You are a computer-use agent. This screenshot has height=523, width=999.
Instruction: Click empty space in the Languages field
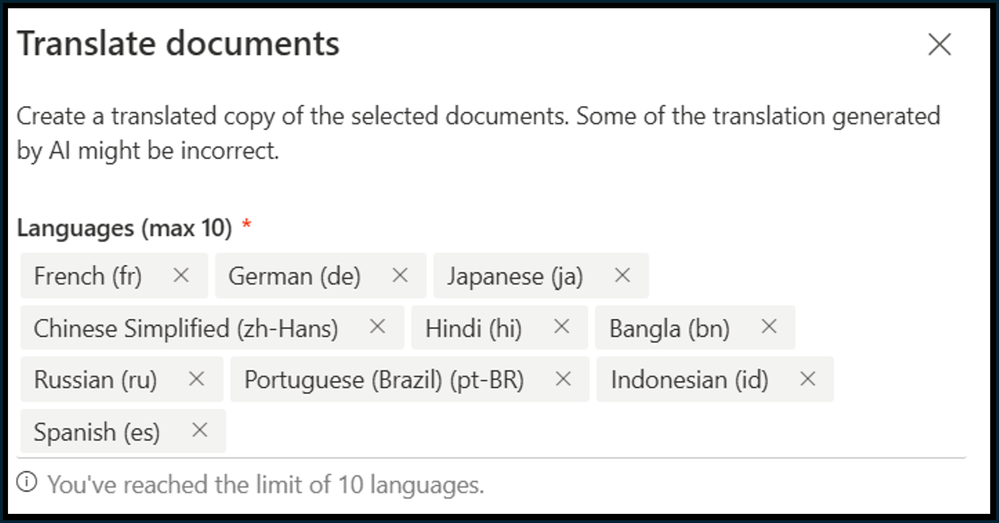600,432
